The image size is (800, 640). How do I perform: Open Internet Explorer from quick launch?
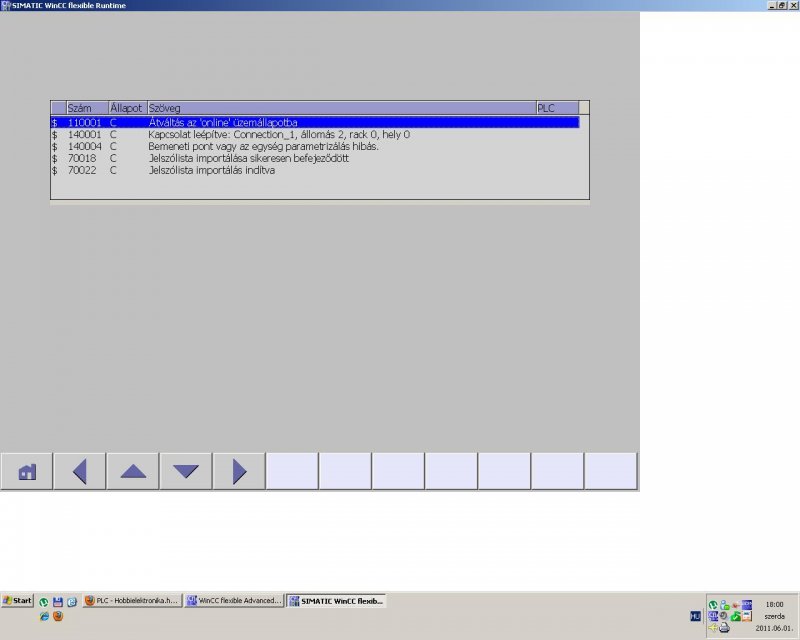tap(44, 616)
